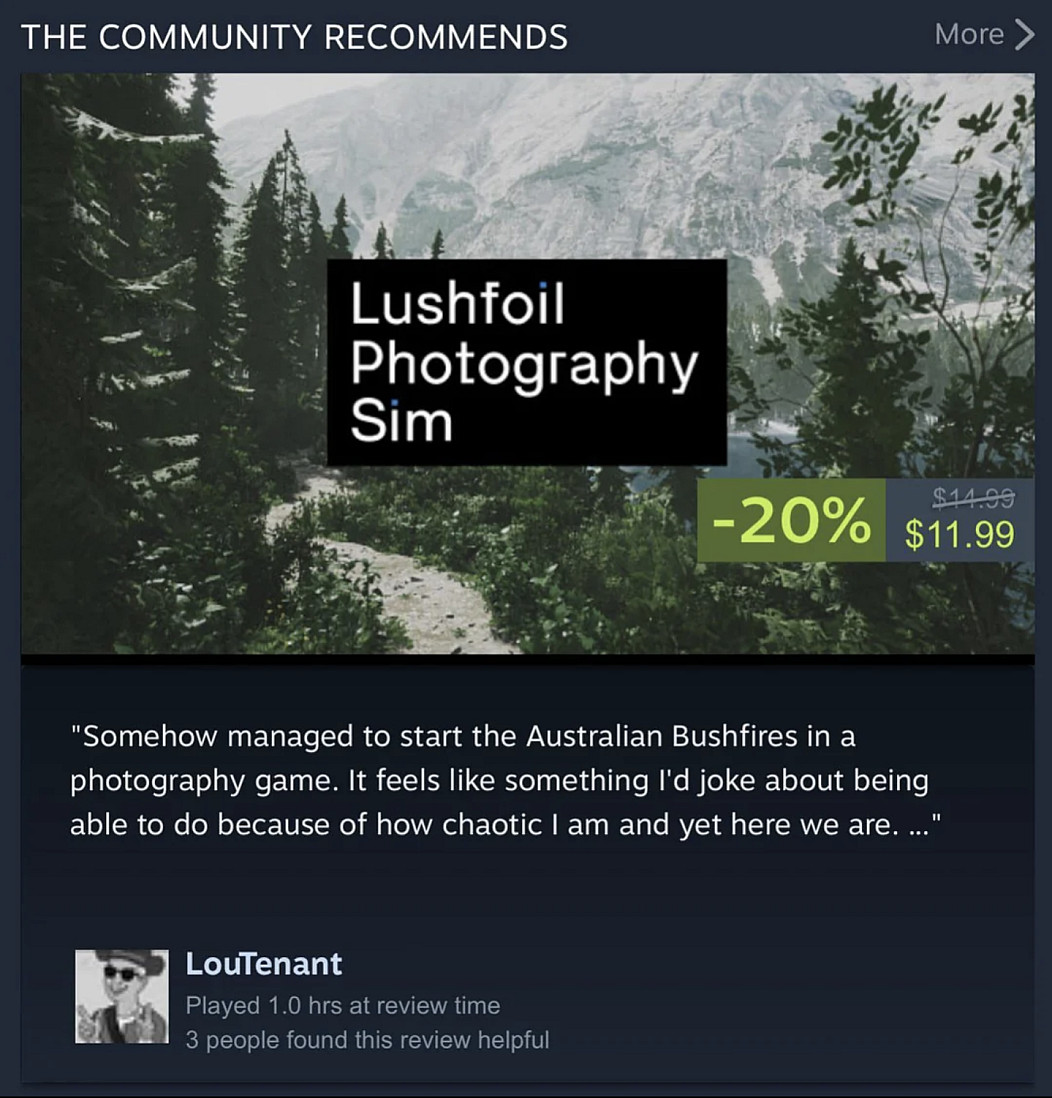The width and height of the screenshot is (1052, 1098).
Task: Click the review quote about Australian Bushfires
Action: point(506,781)
